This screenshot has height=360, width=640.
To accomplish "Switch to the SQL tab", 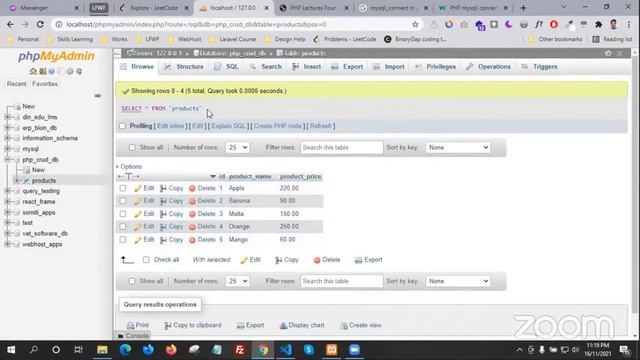I will (x=227, y=67).
